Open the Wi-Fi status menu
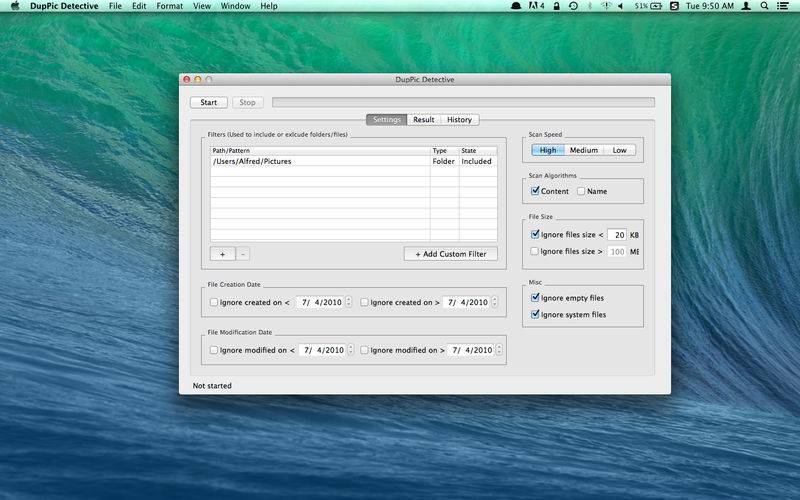The image size is (800, 500). click(606, 6)
